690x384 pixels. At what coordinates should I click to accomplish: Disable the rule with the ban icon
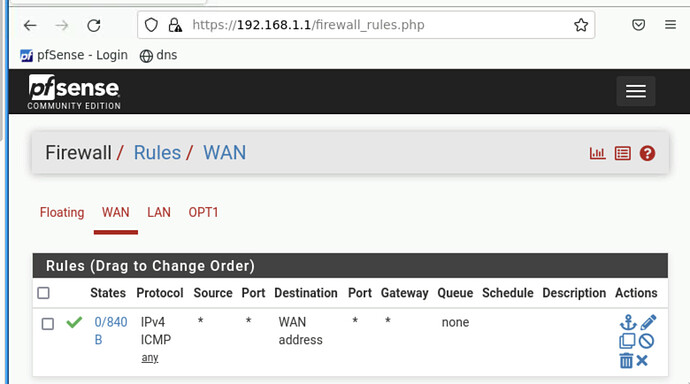pyautogui.click(x=646, y=341)
